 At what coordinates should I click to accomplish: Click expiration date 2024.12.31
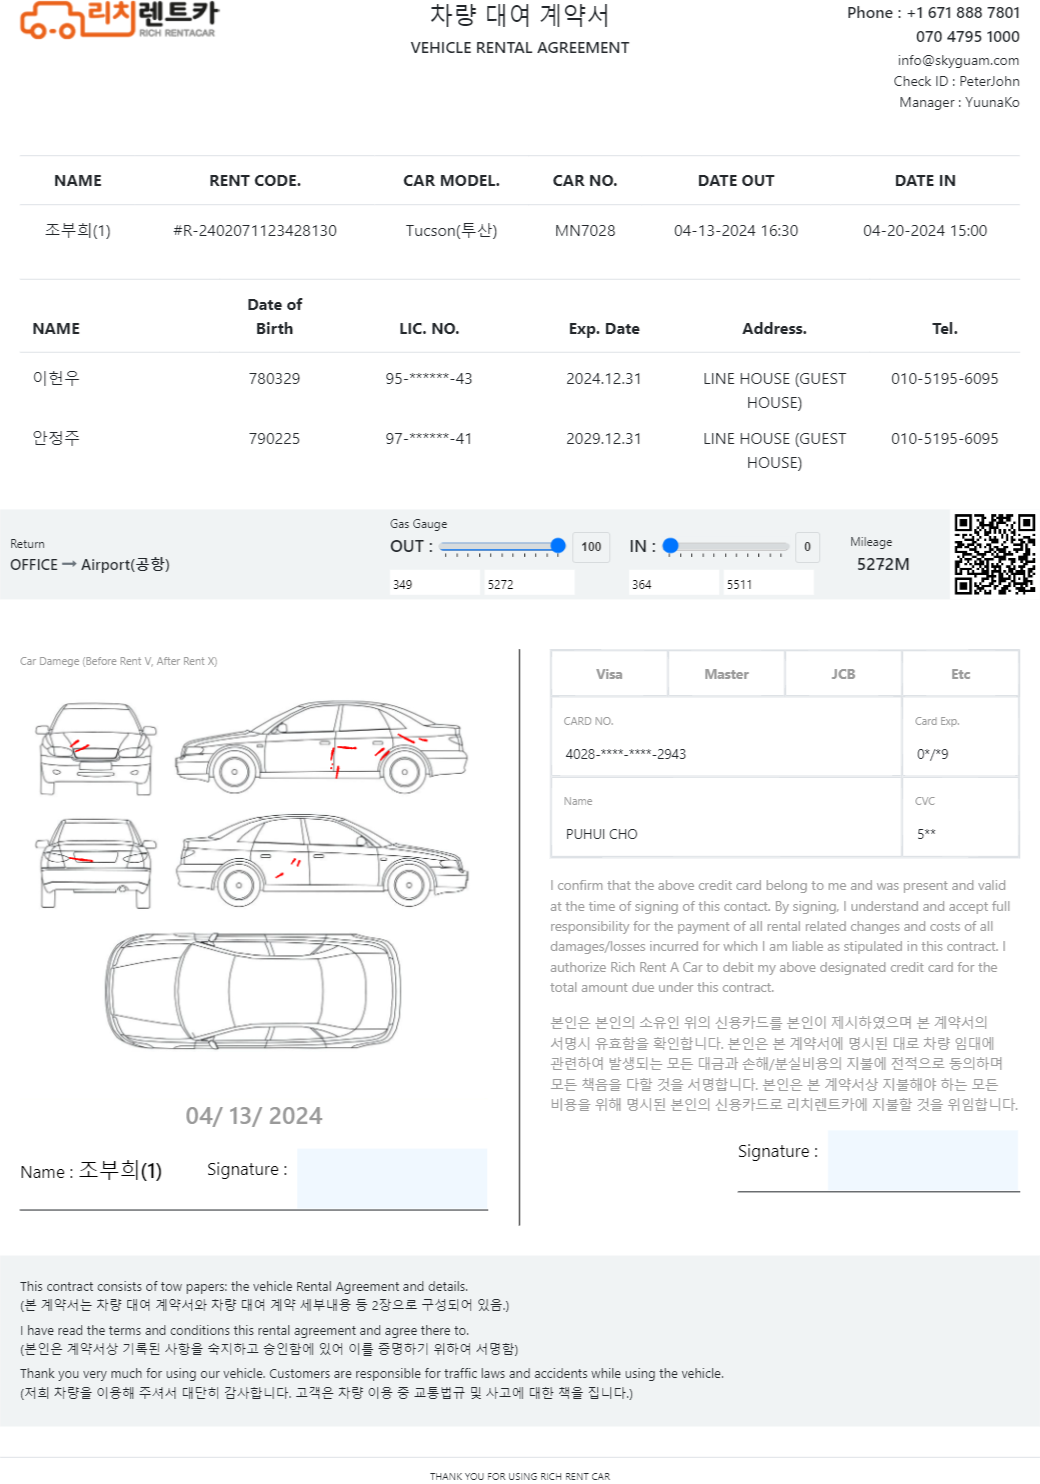(604, 379)
